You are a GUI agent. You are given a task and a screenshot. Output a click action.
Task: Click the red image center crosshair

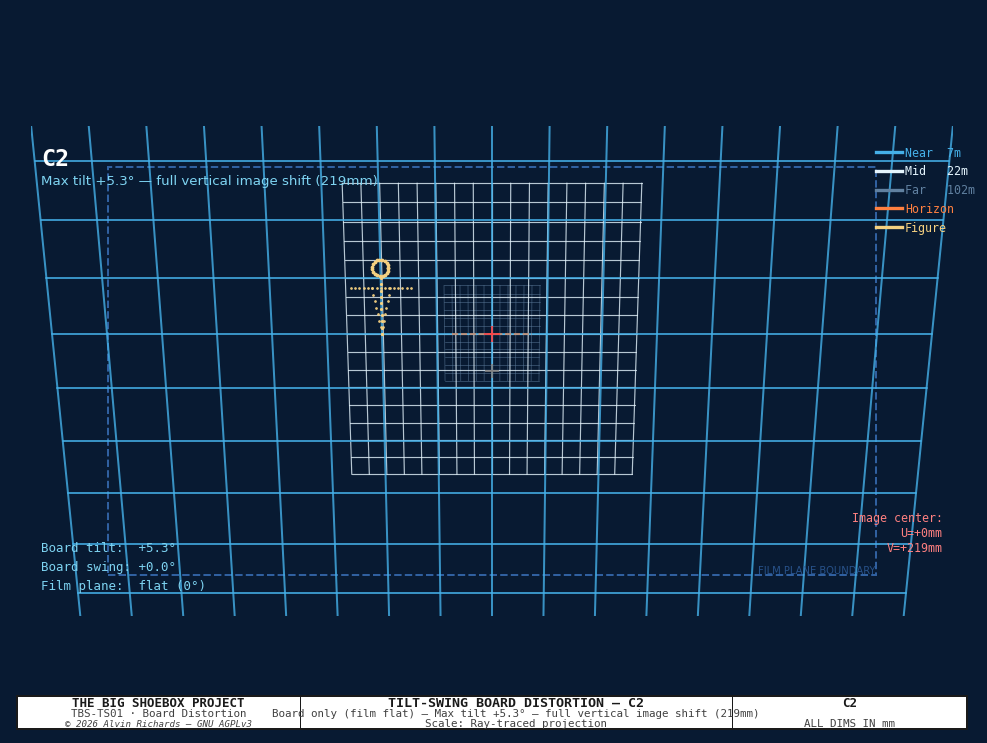[492, 334]
